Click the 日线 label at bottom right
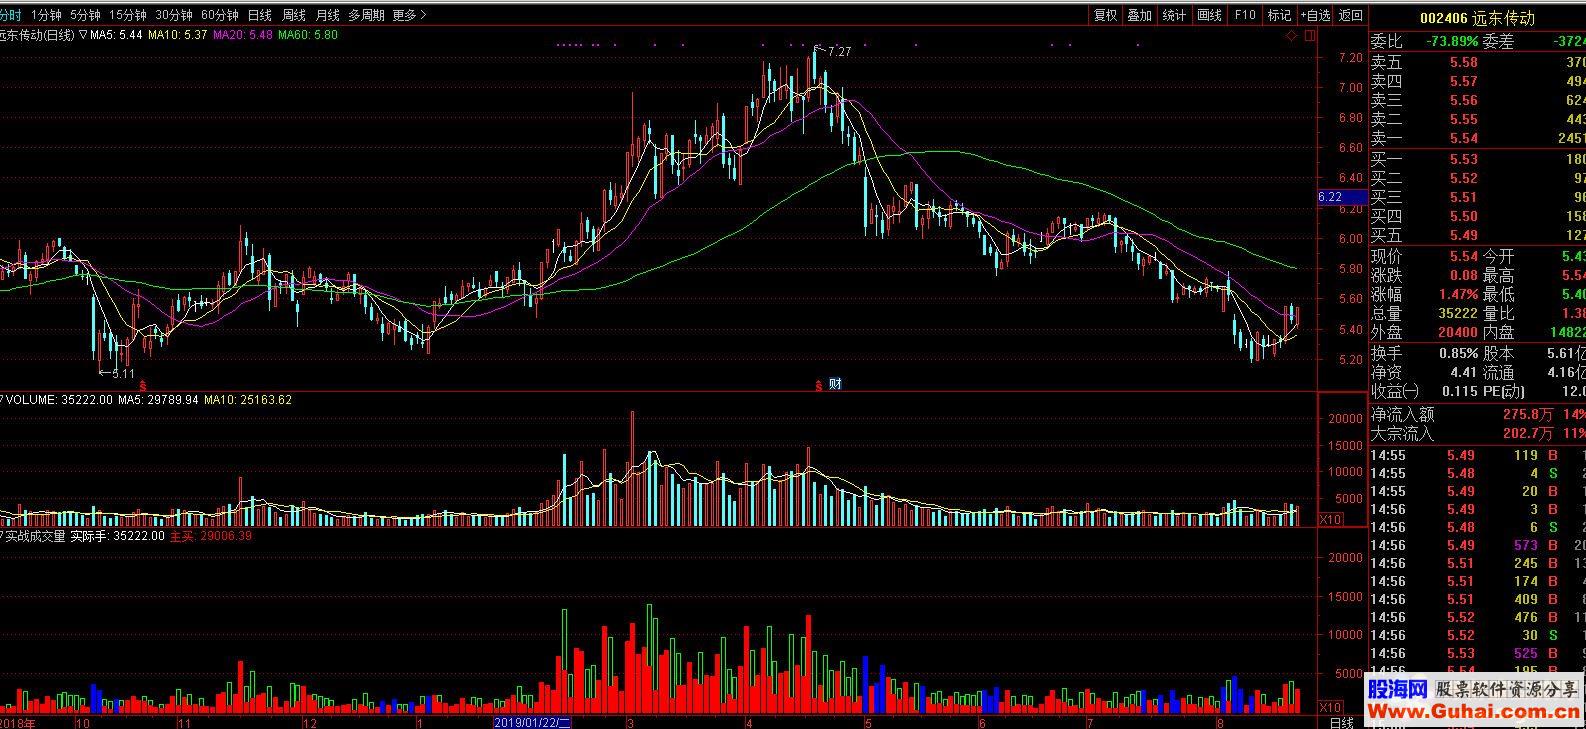This screenshot has height=729, width=1586. [1341, 722]
